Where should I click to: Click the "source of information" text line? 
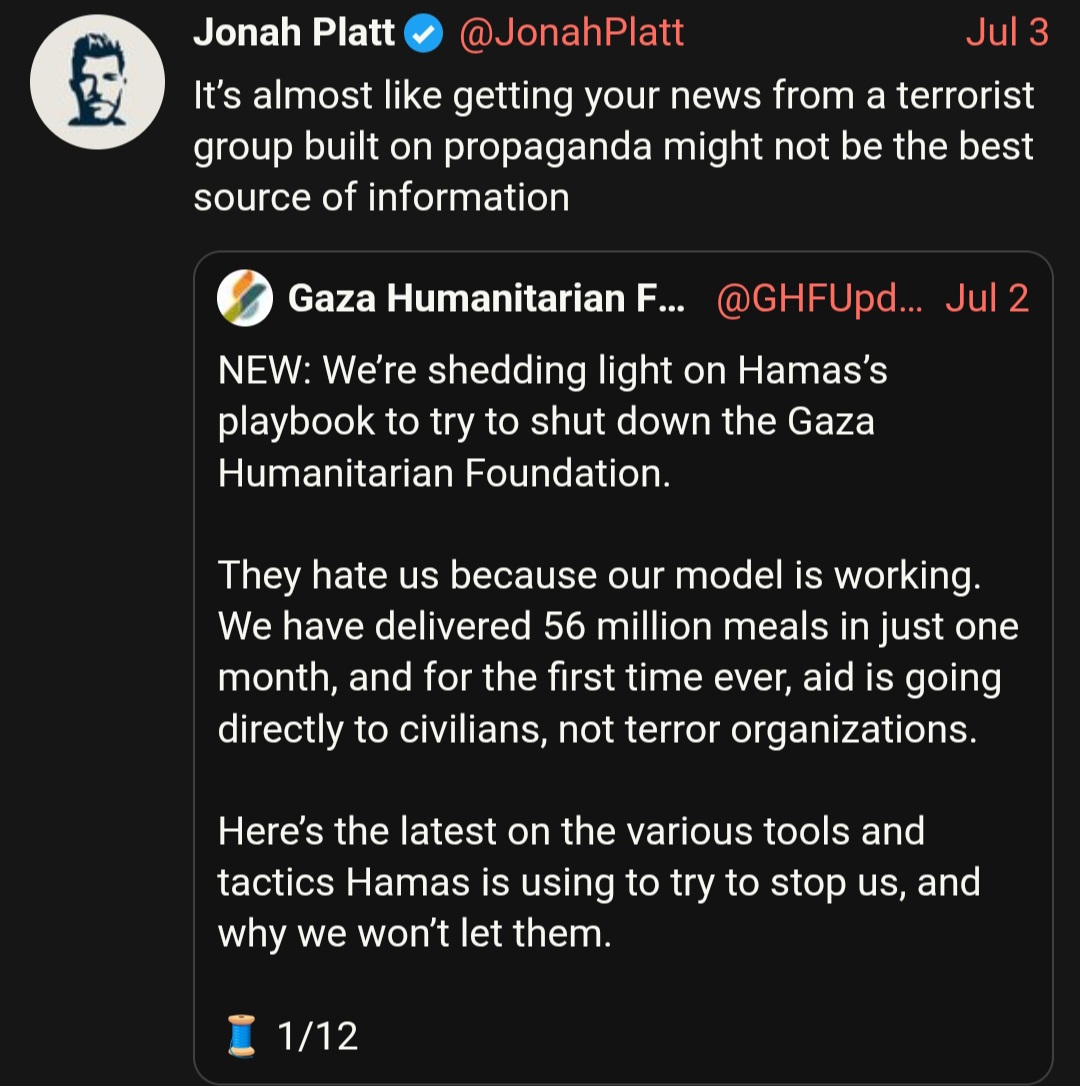(382, 197)
